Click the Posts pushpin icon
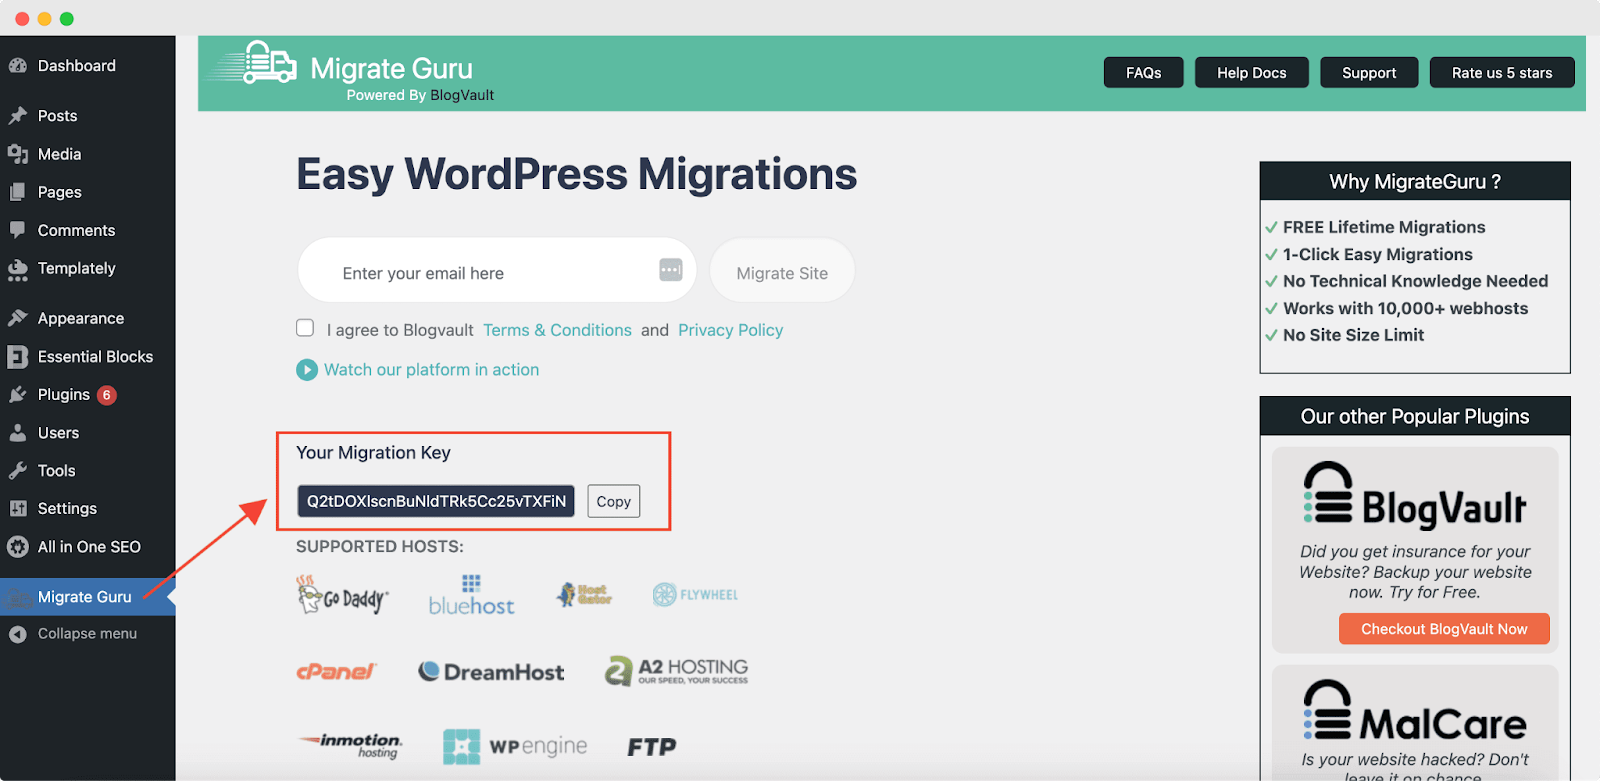This screenshot has width=1600, height=781. [x=18, y=116]
